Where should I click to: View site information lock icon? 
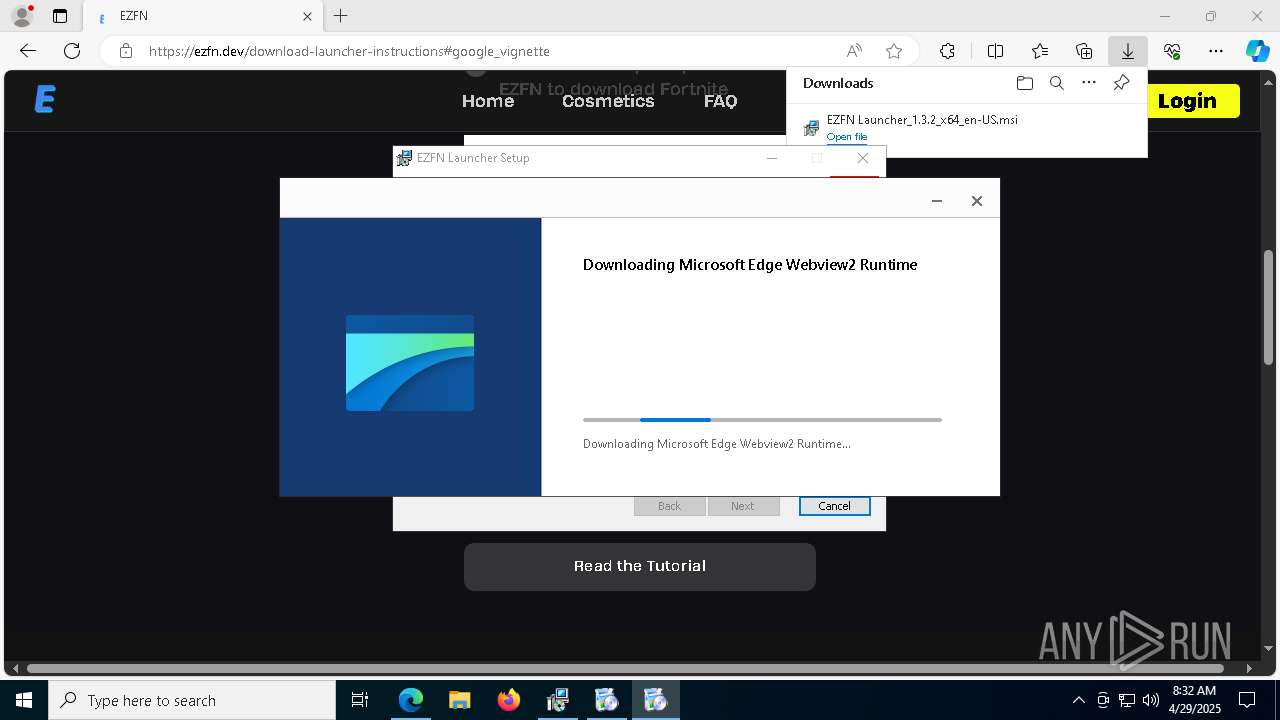[x=126, y=51]
